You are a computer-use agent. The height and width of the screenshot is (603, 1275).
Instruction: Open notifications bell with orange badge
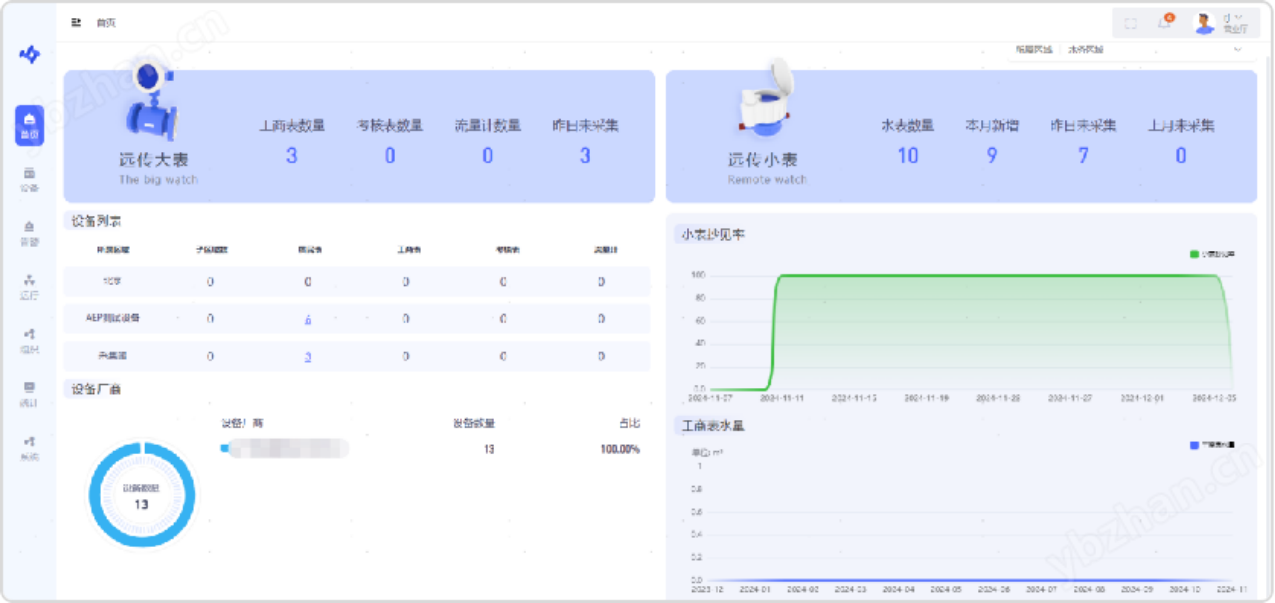point(1164,23)
